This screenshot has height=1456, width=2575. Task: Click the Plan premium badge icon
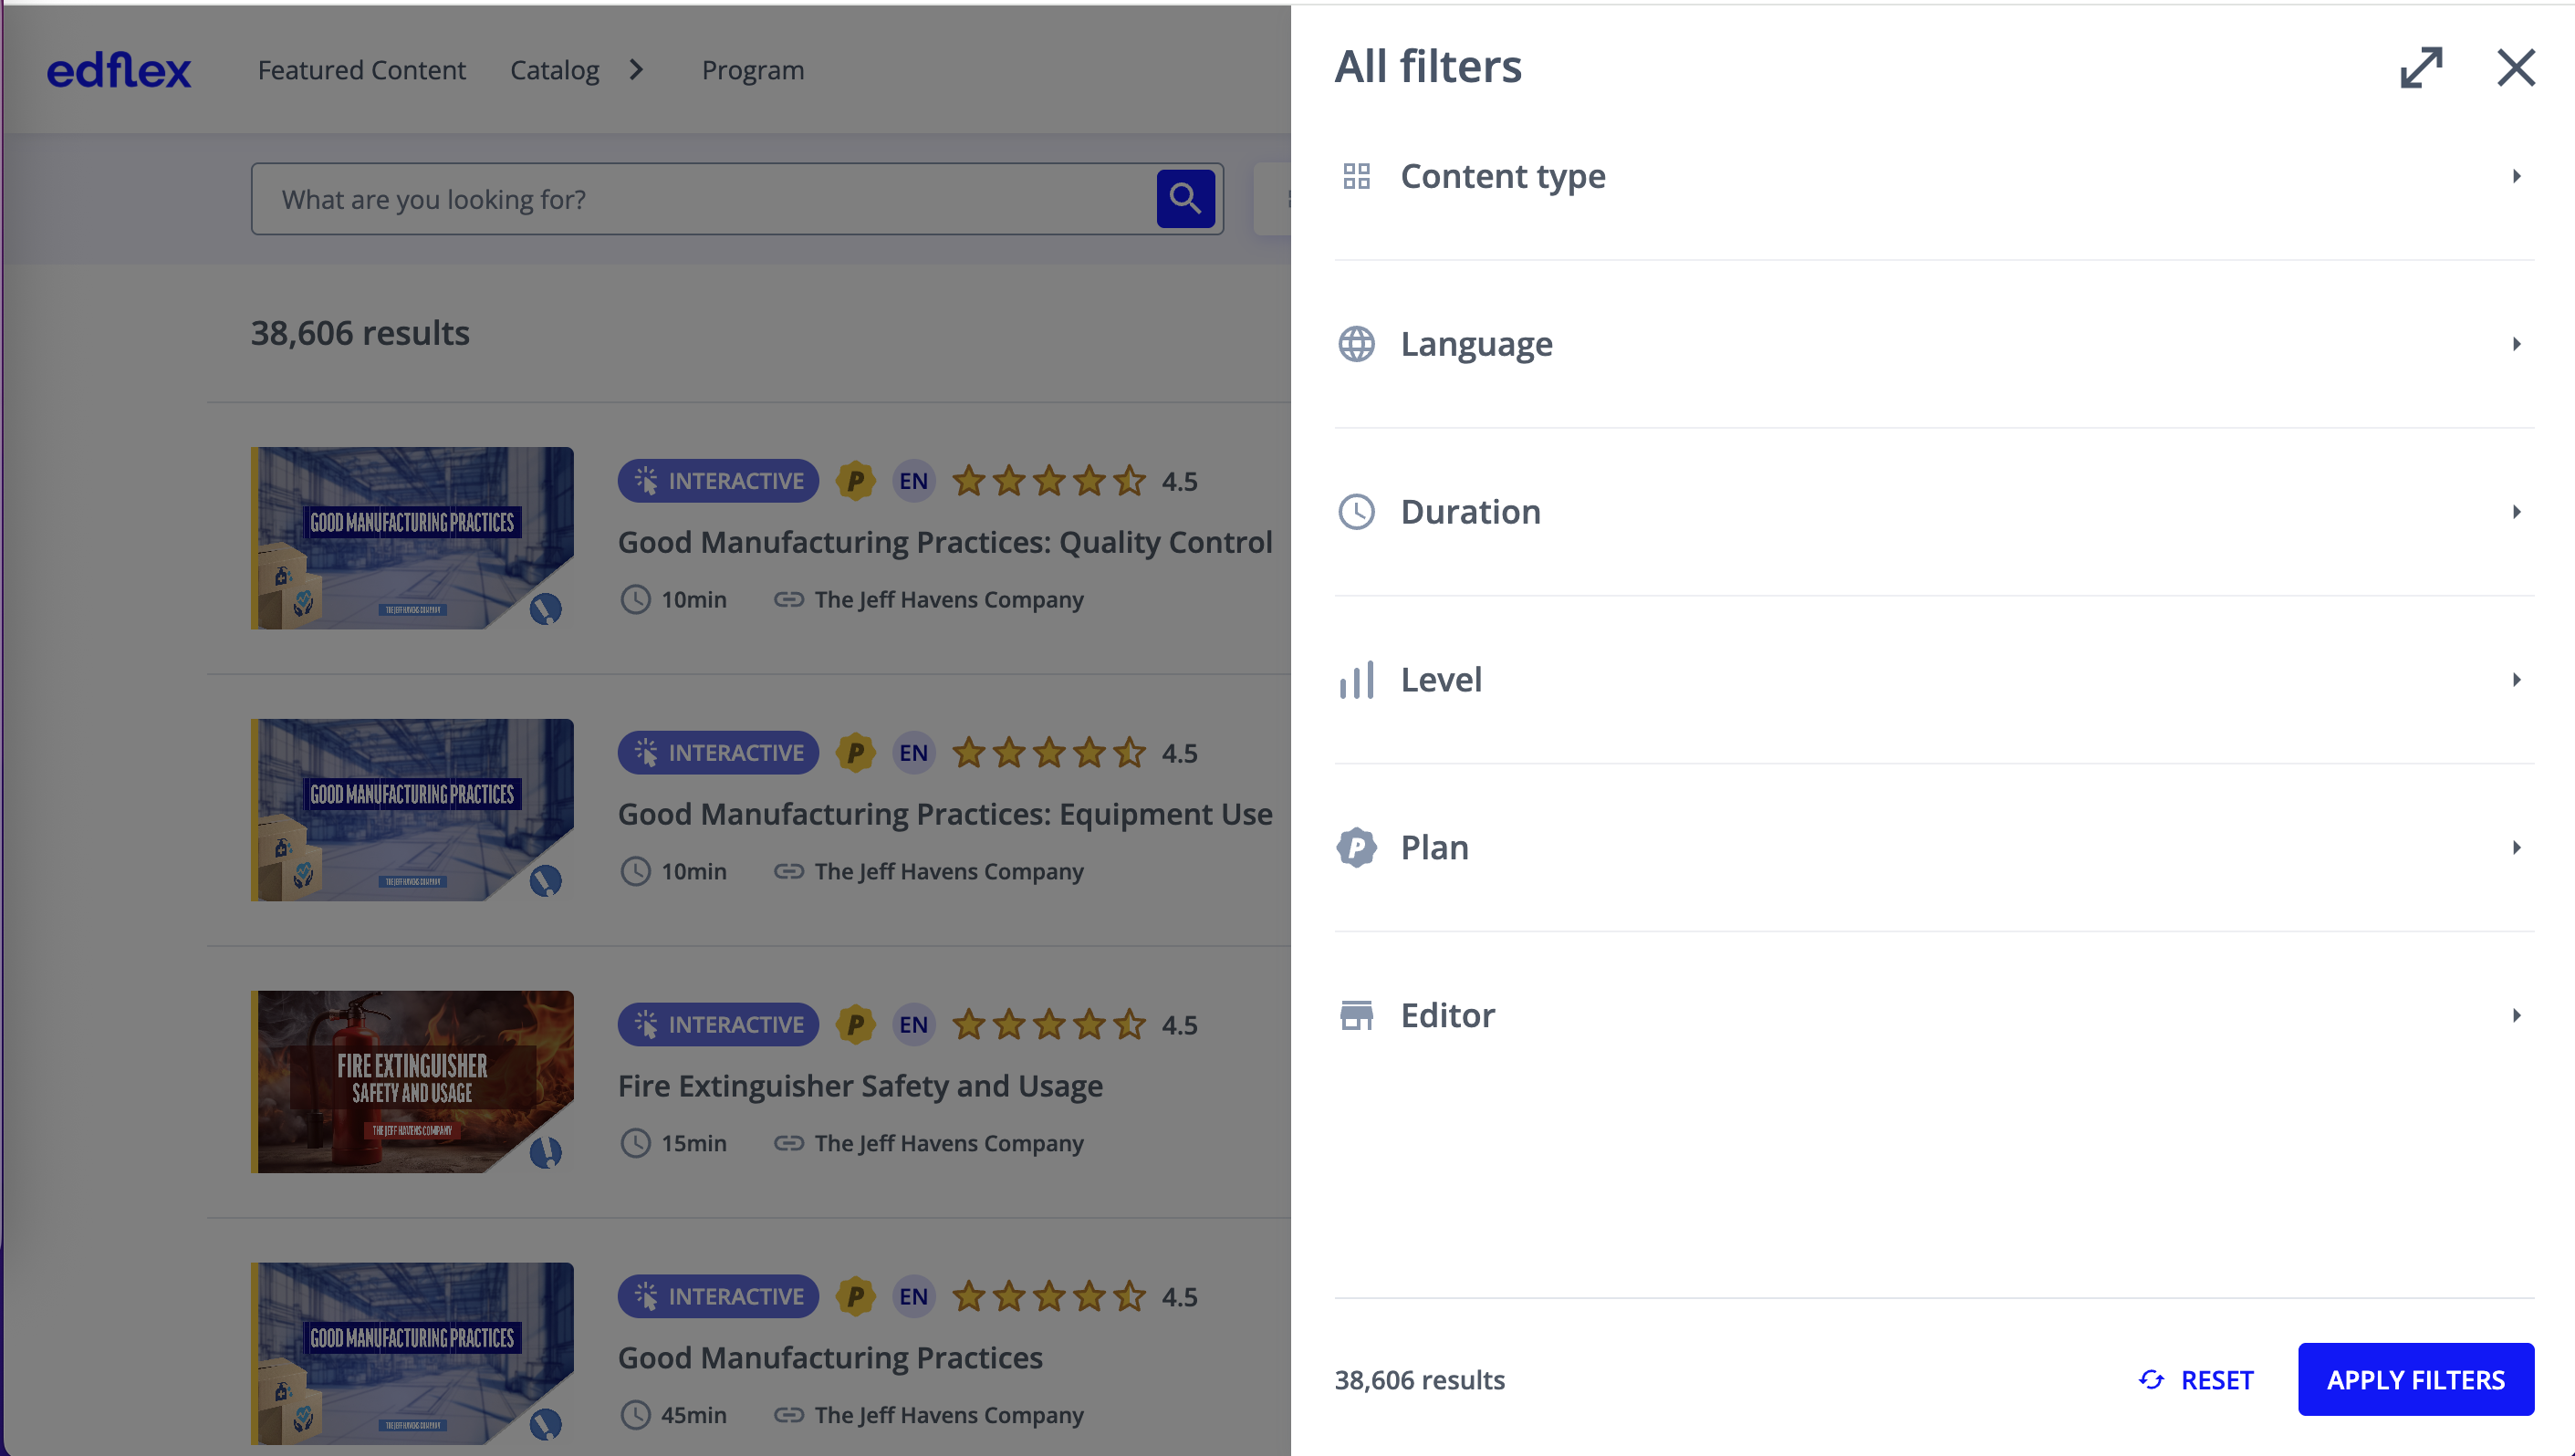pos(1356,848)
